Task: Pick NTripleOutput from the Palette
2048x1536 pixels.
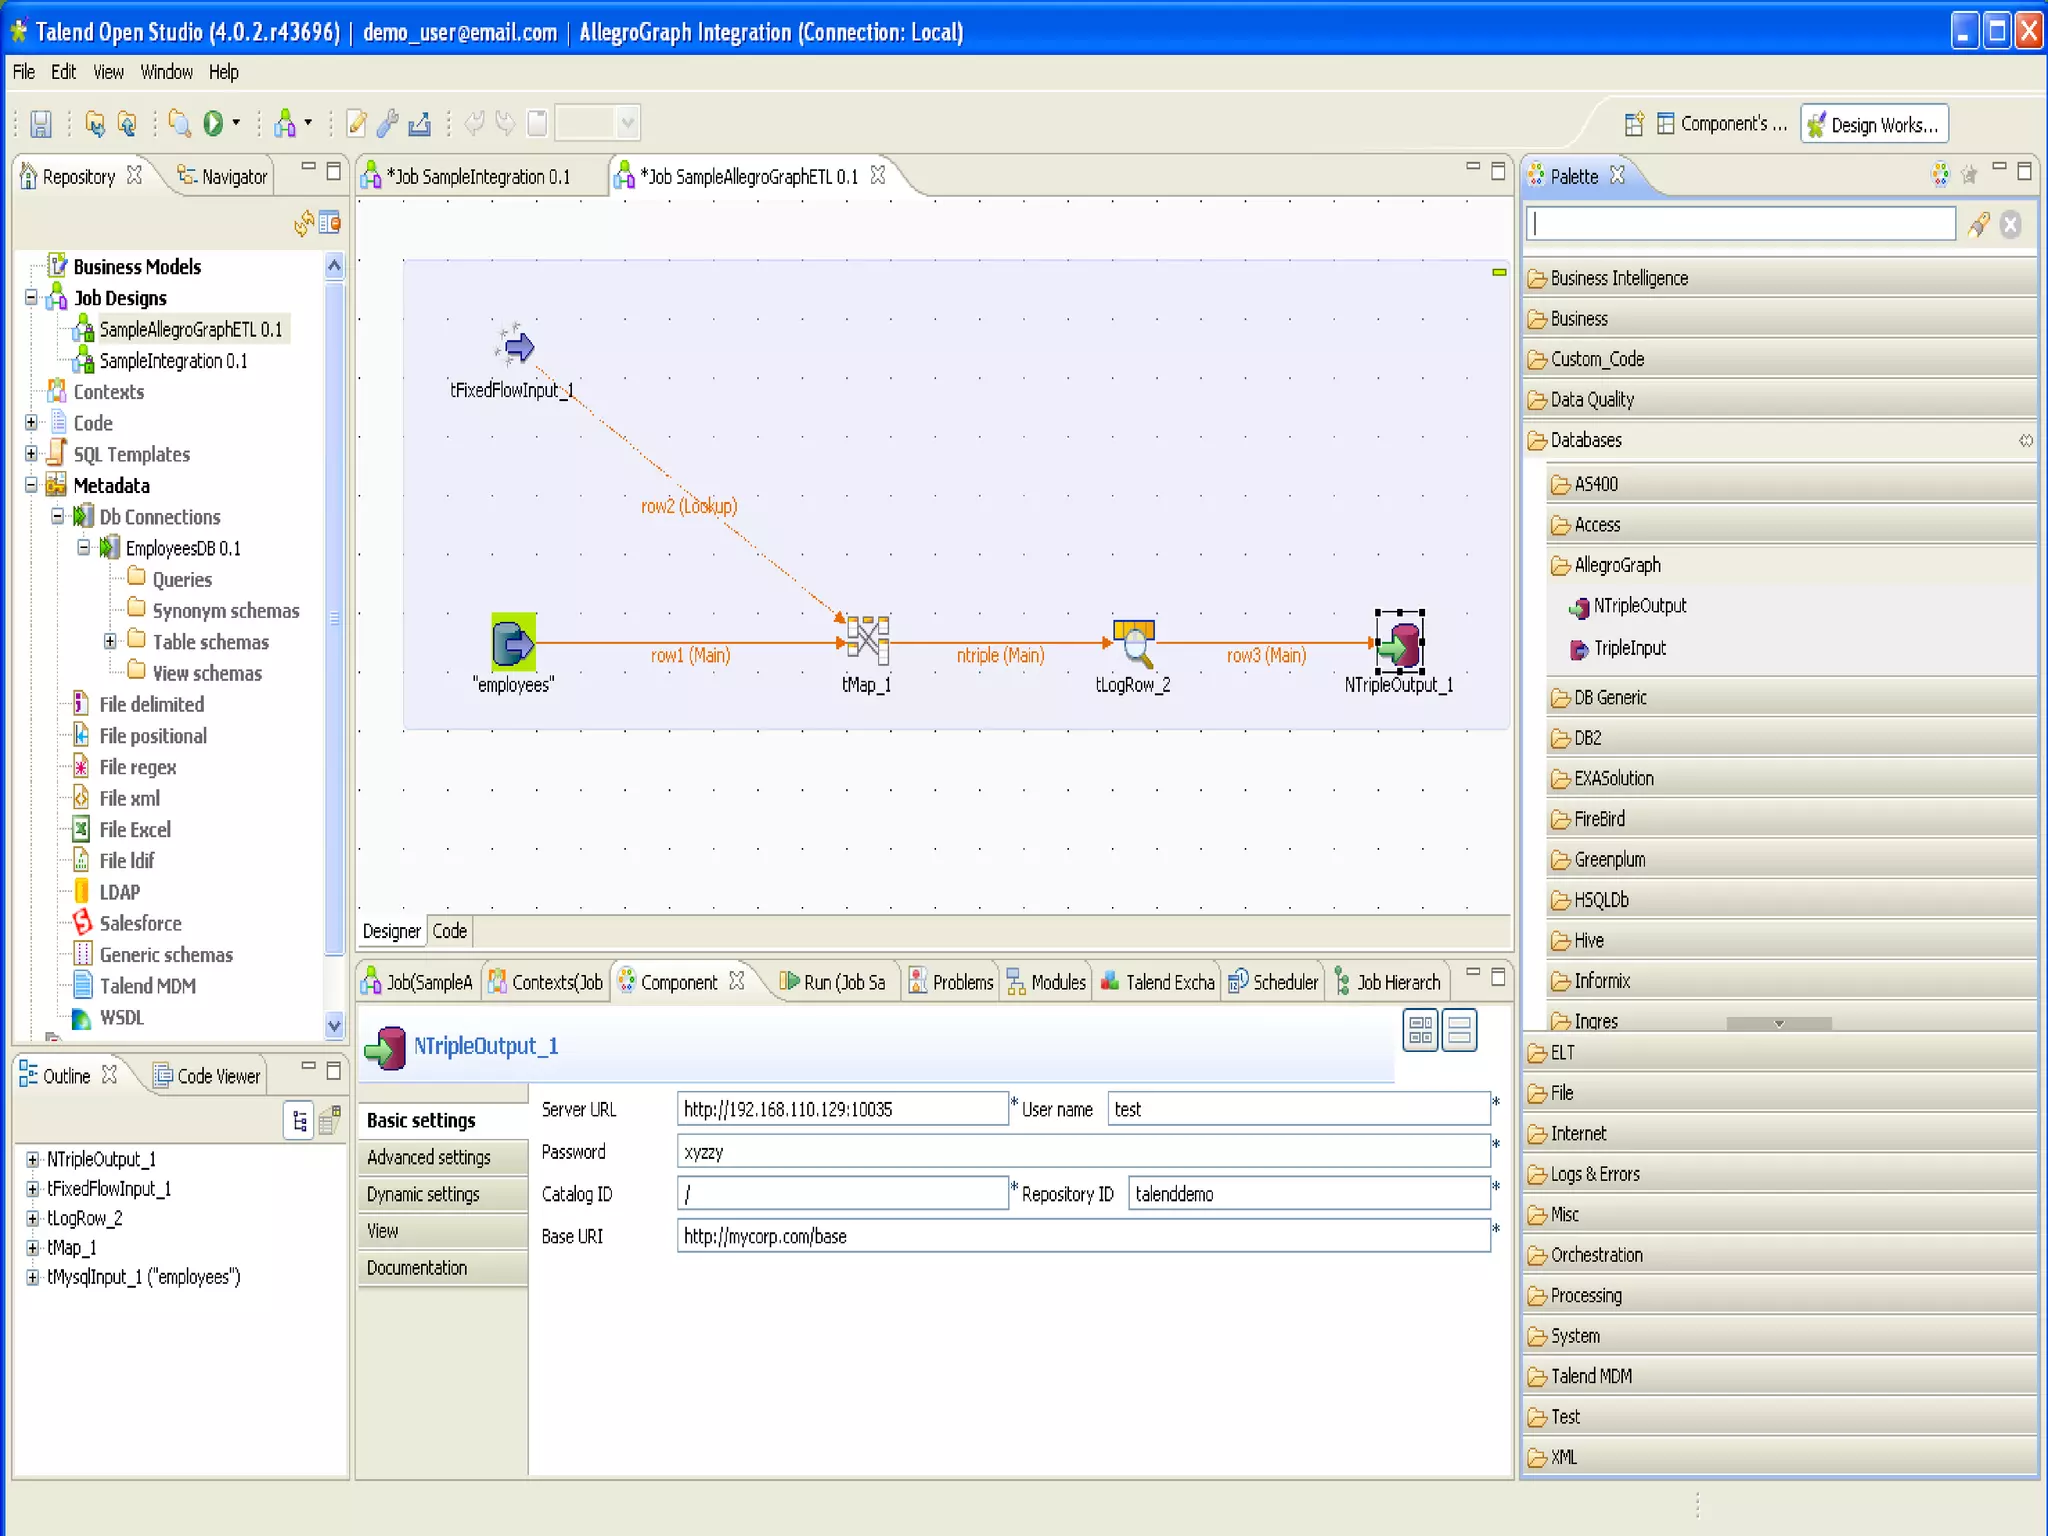Action: click(1638, 606)
